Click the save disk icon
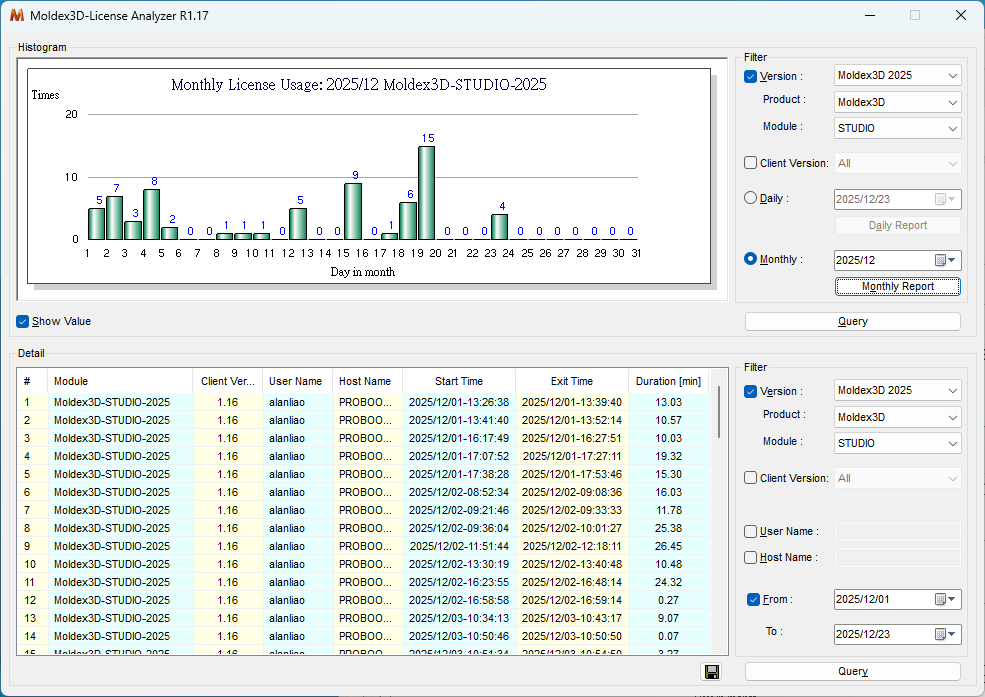The height and width of the screenshot is (697, 985). 711,672
